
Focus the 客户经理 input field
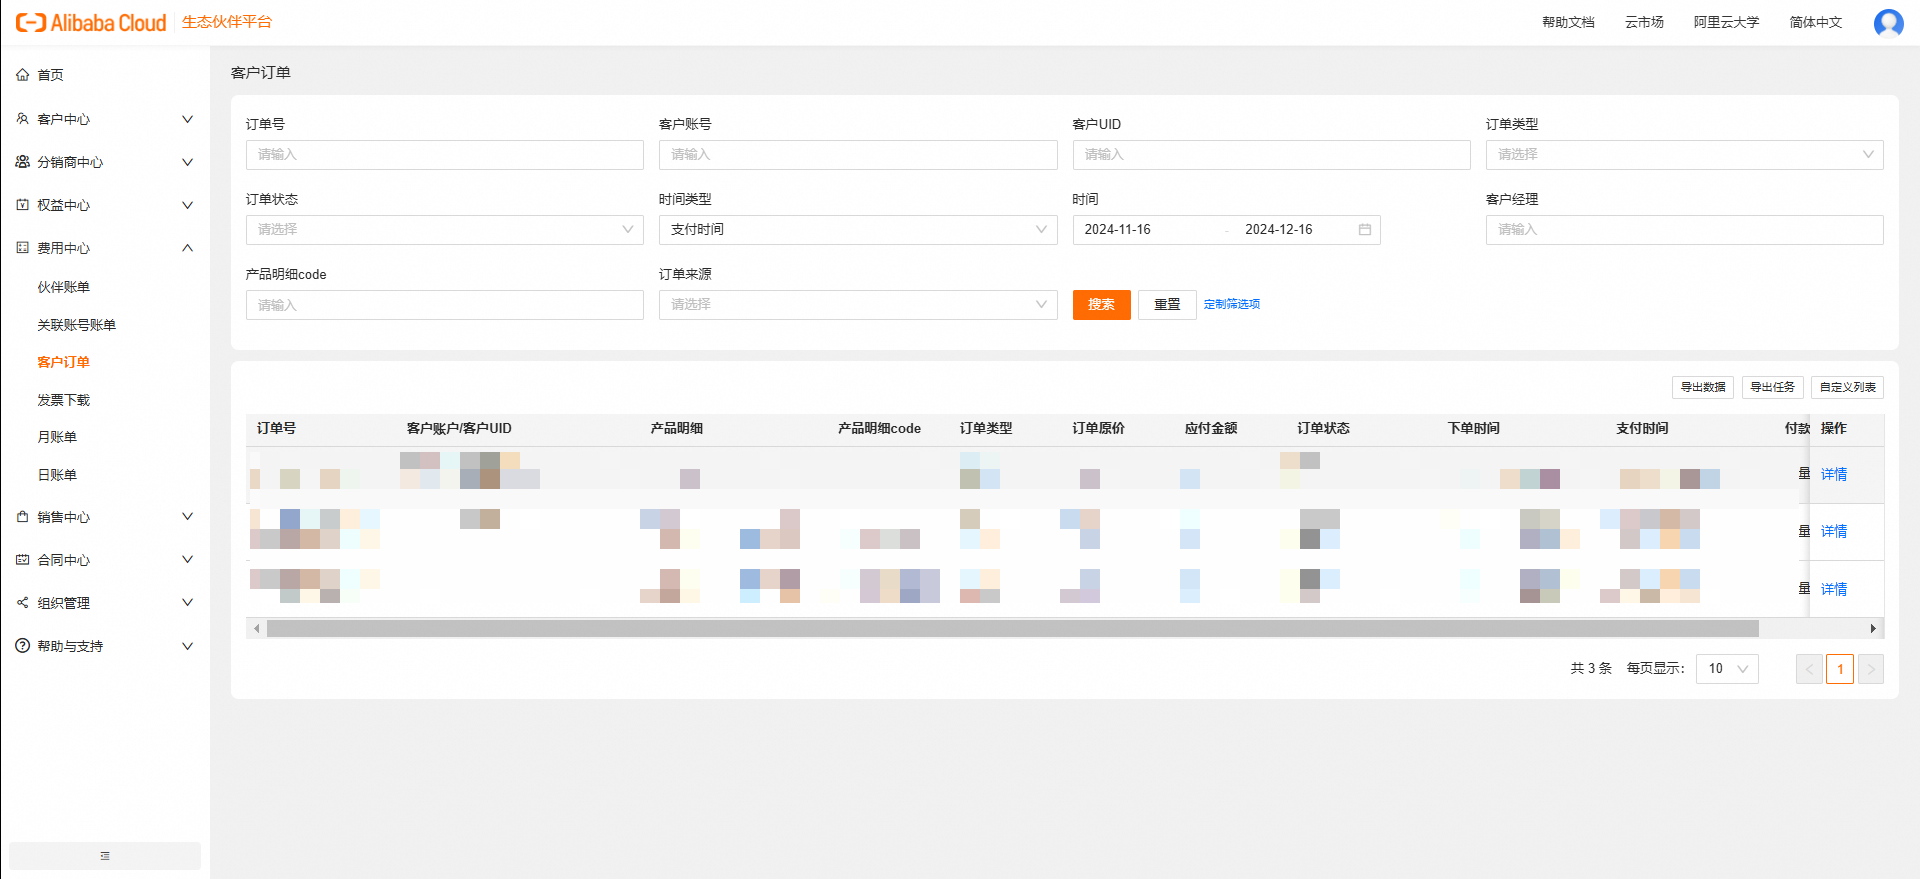pyautogui.click(x=1684, y=230)
